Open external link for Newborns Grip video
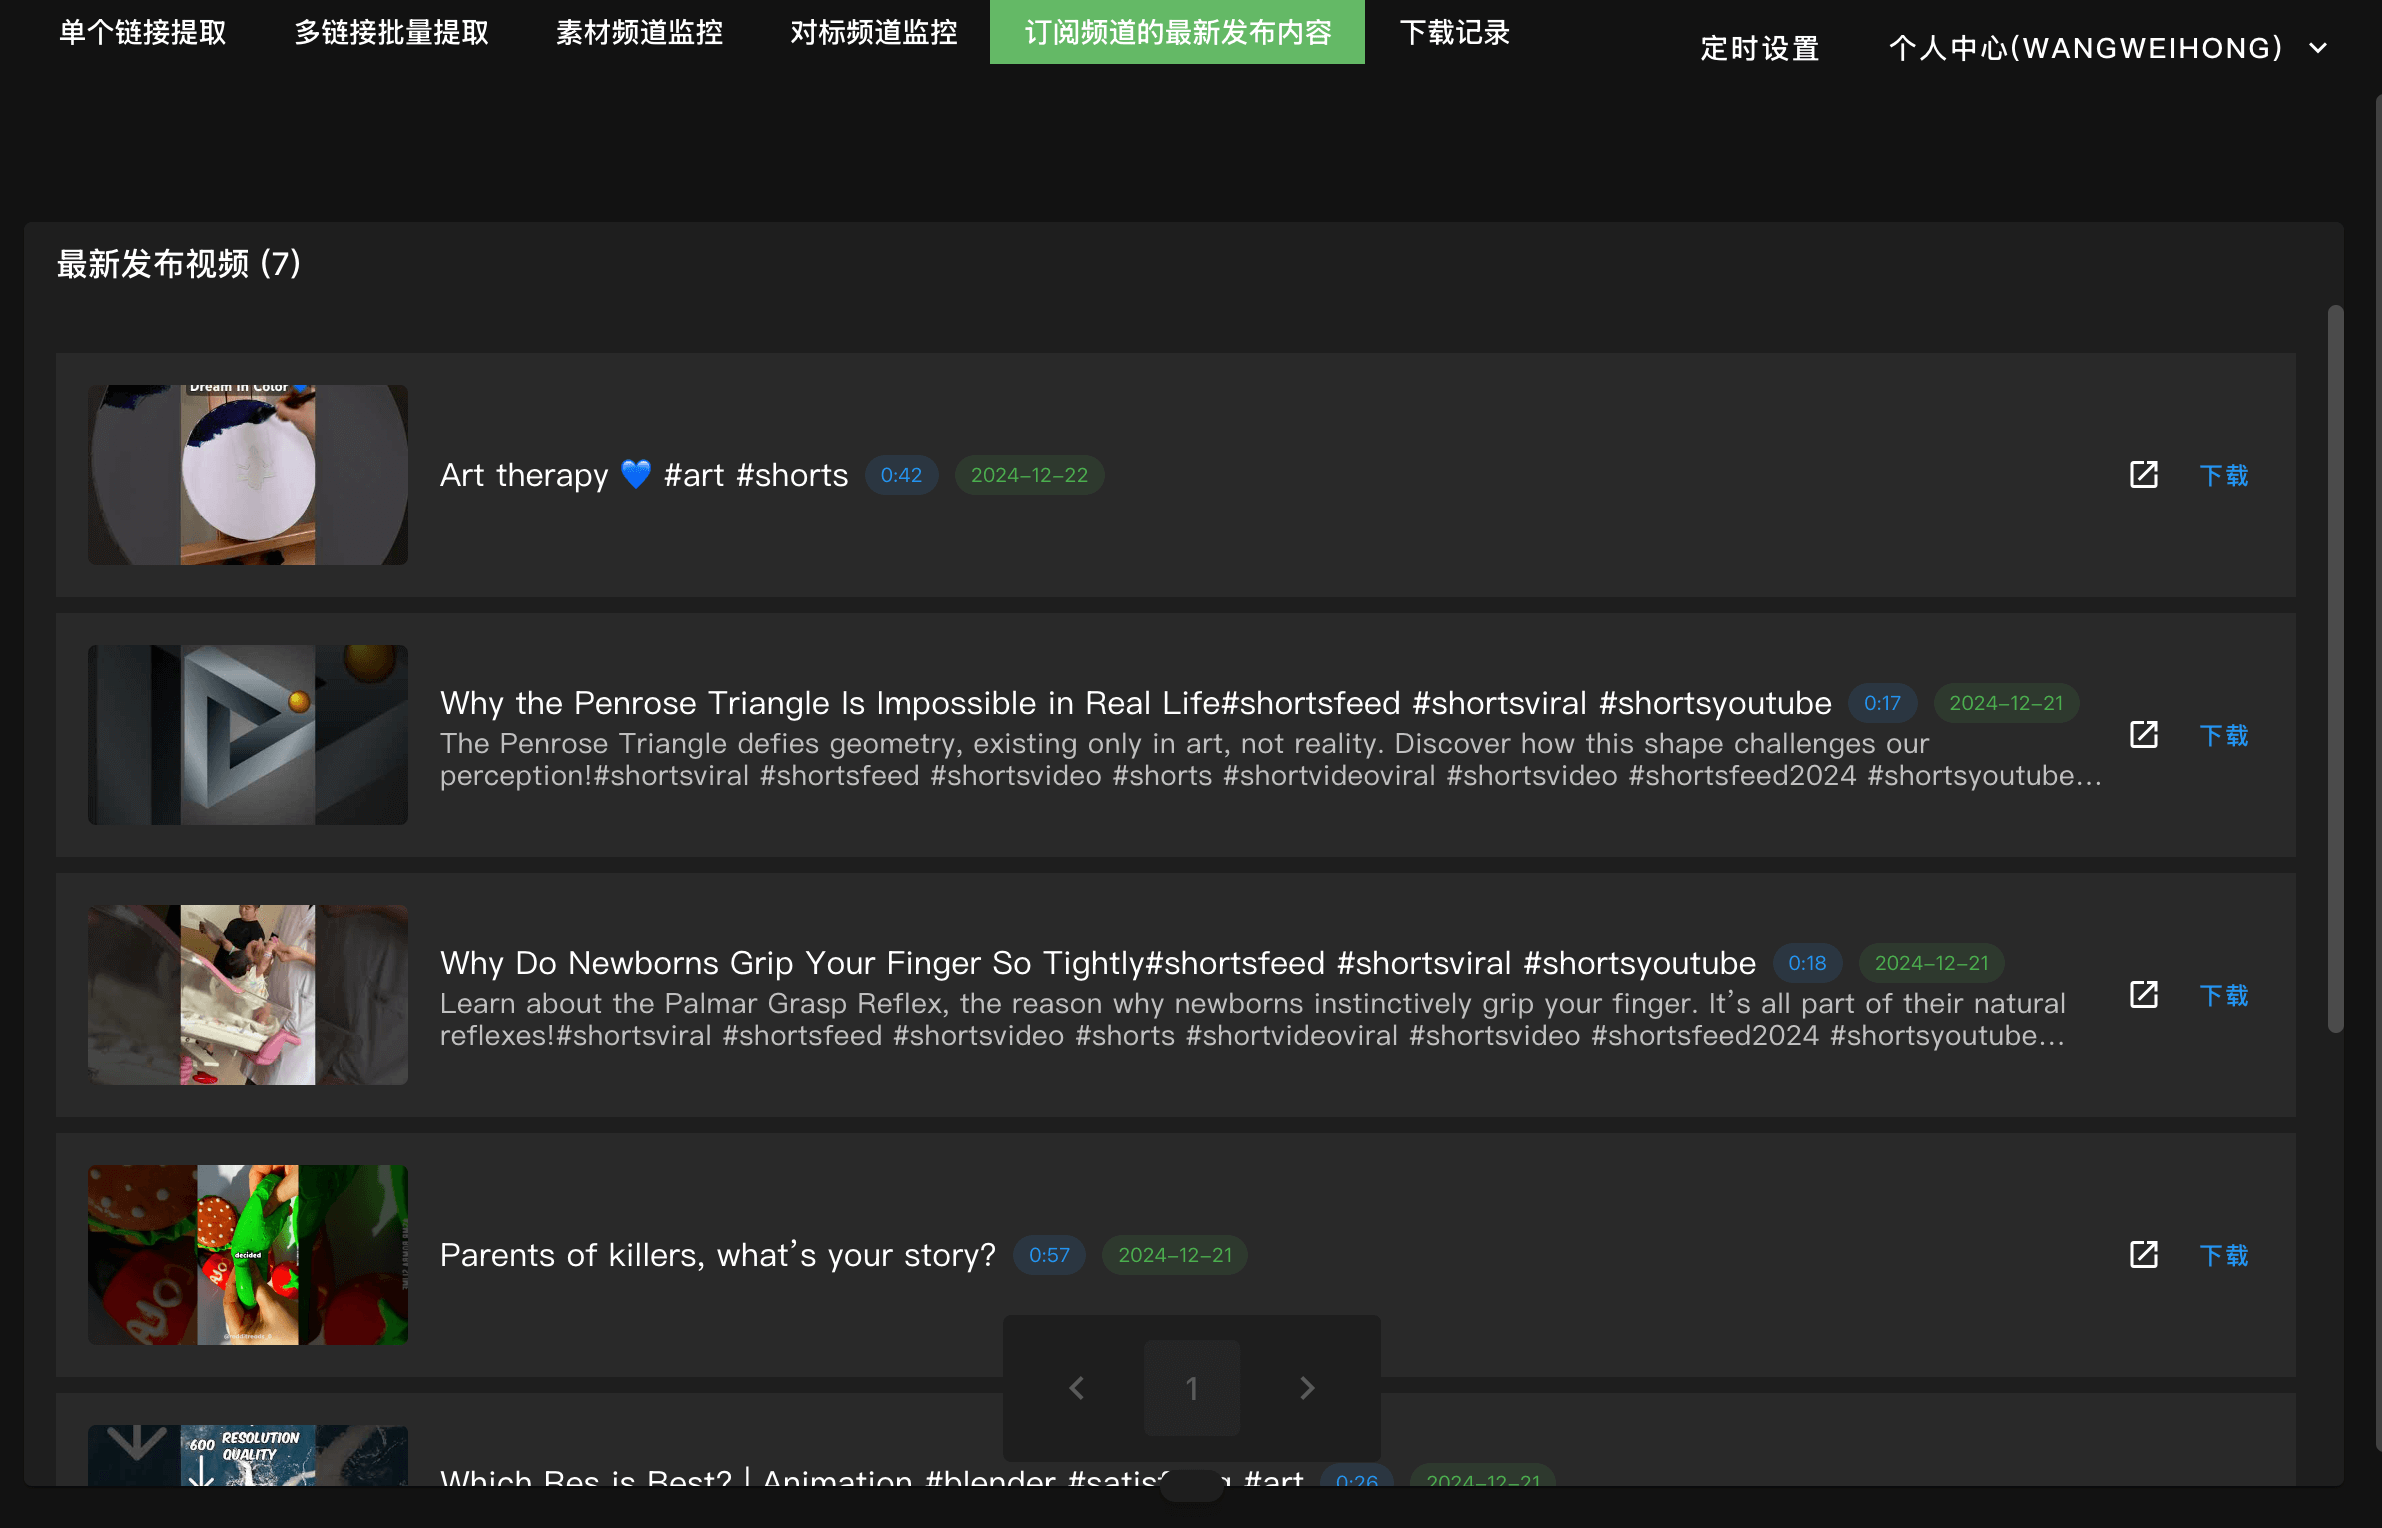2382x1528 pixels. click(x=2143, y=995)
